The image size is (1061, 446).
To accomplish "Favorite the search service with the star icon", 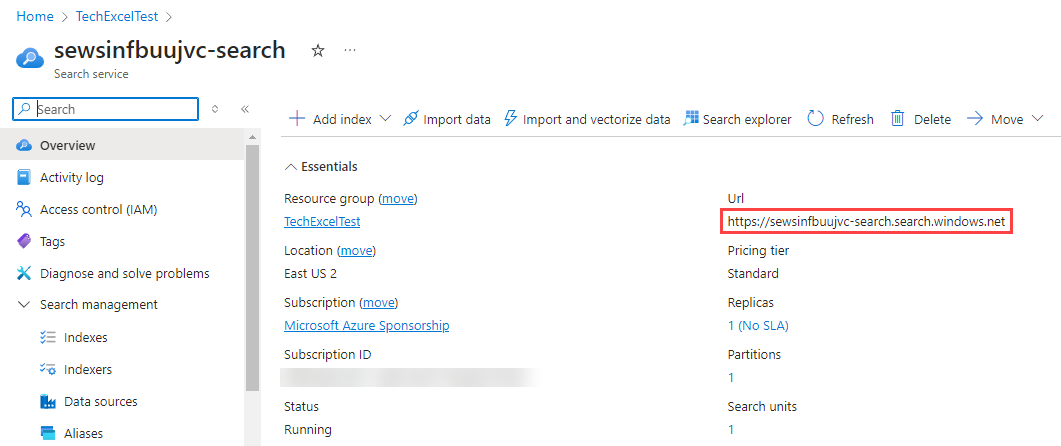I will (x=317, y=51).
